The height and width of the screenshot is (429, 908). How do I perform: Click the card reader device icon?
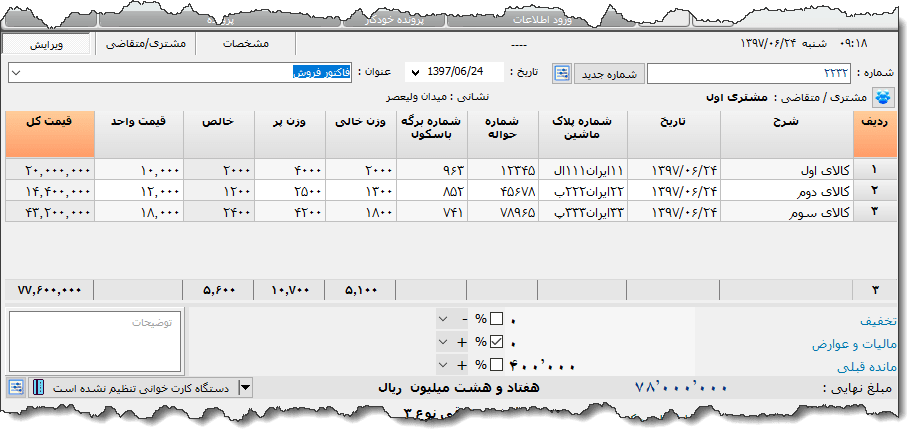[x=38, y=388]
